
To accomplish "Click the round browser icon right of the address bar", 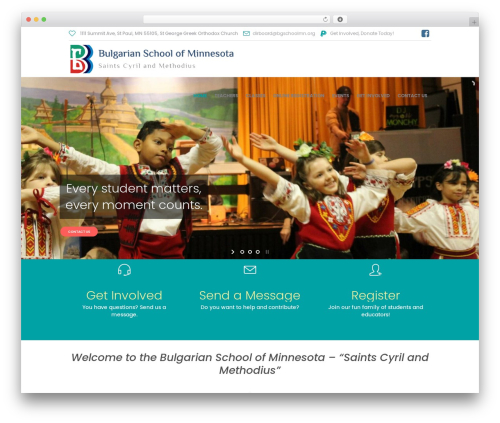I will click(x=340, y=19).
